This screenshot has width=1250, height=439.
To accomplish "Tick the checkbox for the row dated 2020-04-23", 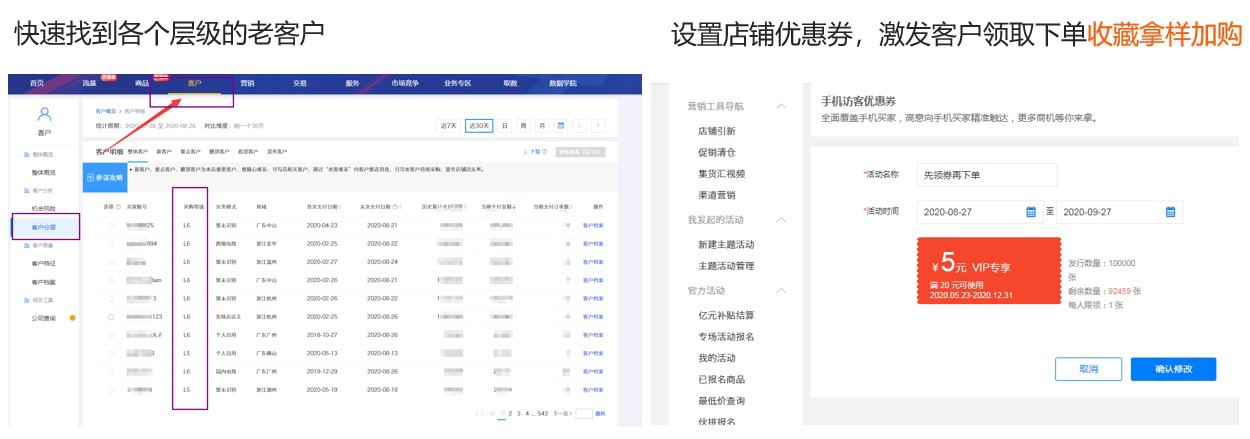I will click(x=110, y=226).
